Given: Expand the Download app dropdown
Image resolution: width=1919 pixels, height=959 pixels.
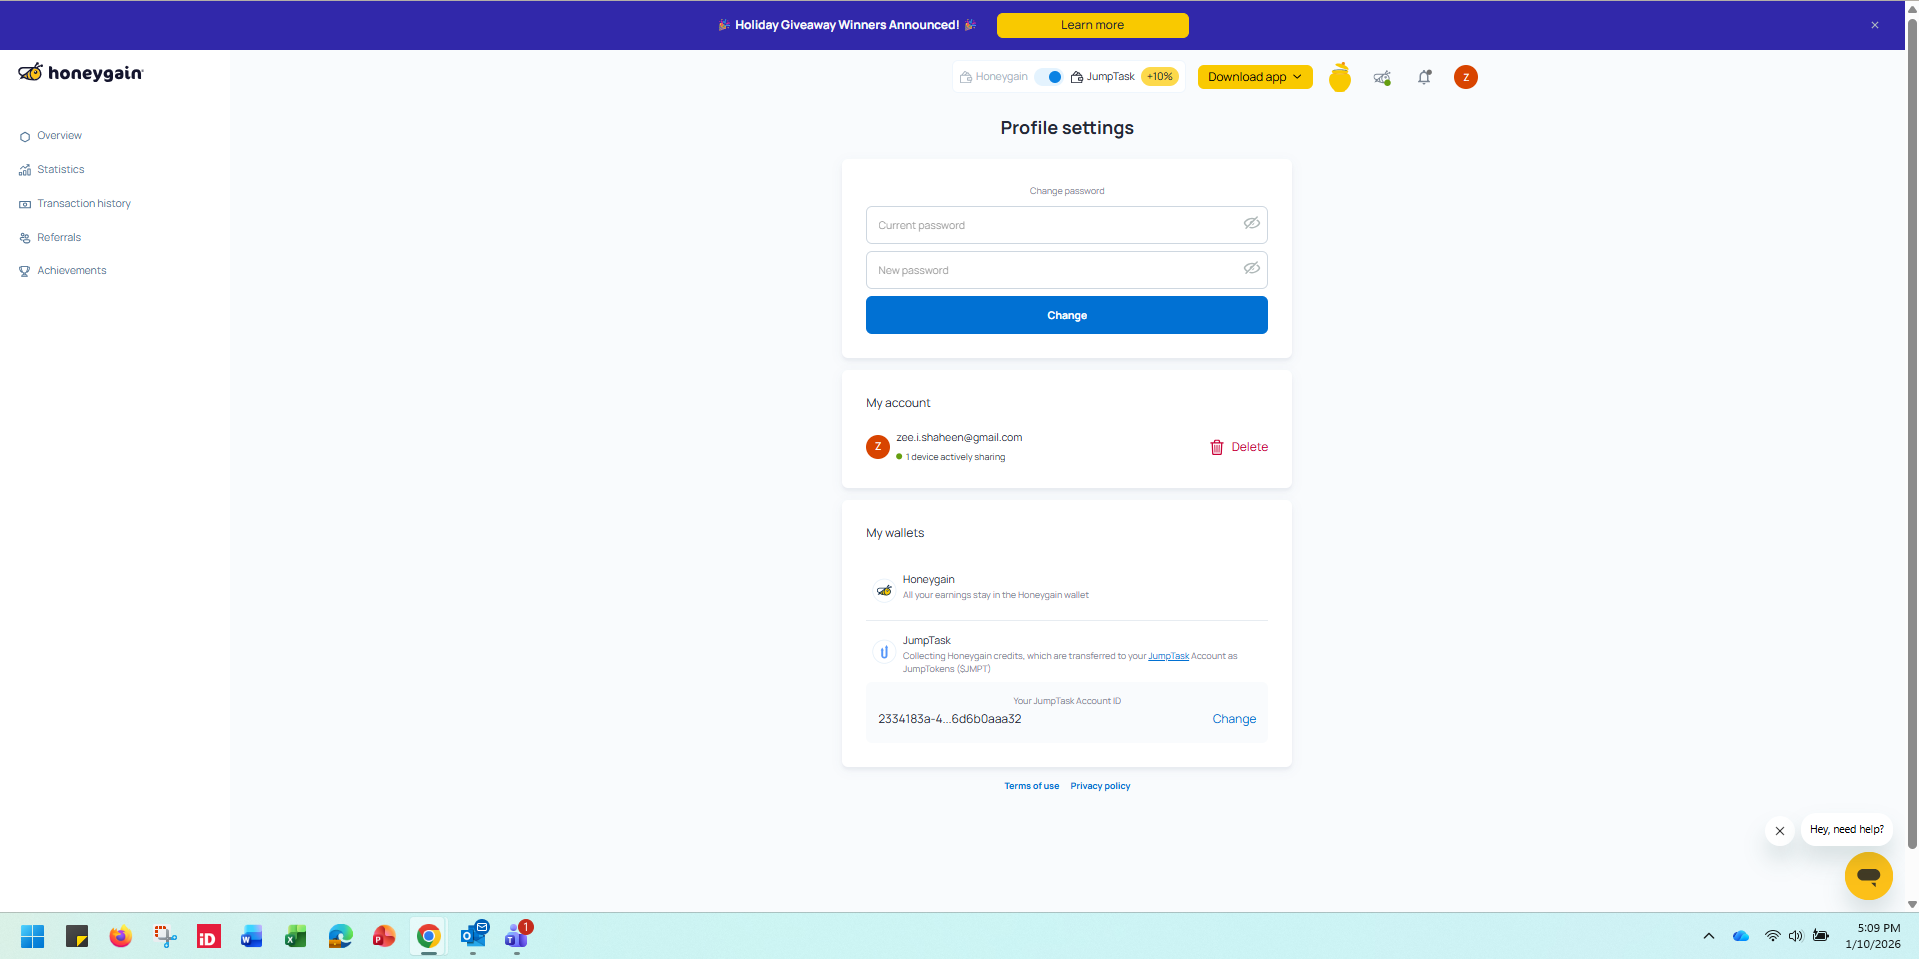Looking at the screenshot, I should click(x=1255, y=77).
